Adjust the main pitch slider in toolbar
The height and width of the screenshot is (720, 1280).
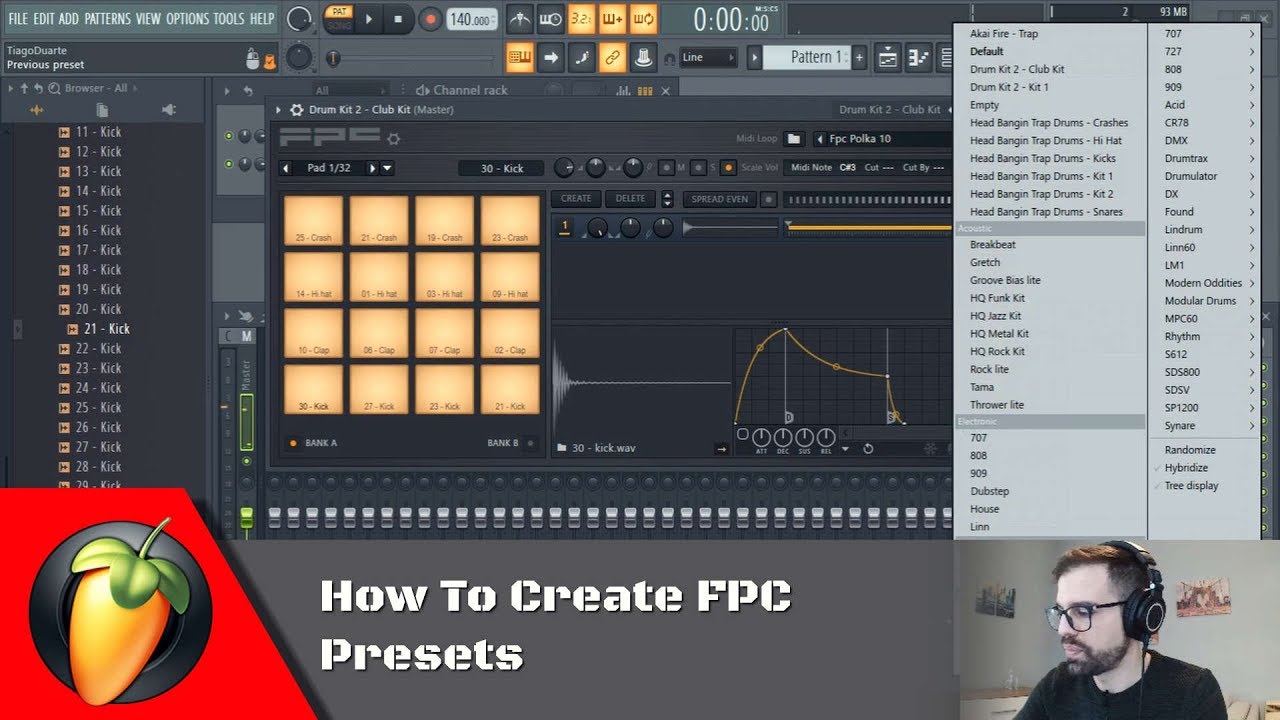pos(410,58)
